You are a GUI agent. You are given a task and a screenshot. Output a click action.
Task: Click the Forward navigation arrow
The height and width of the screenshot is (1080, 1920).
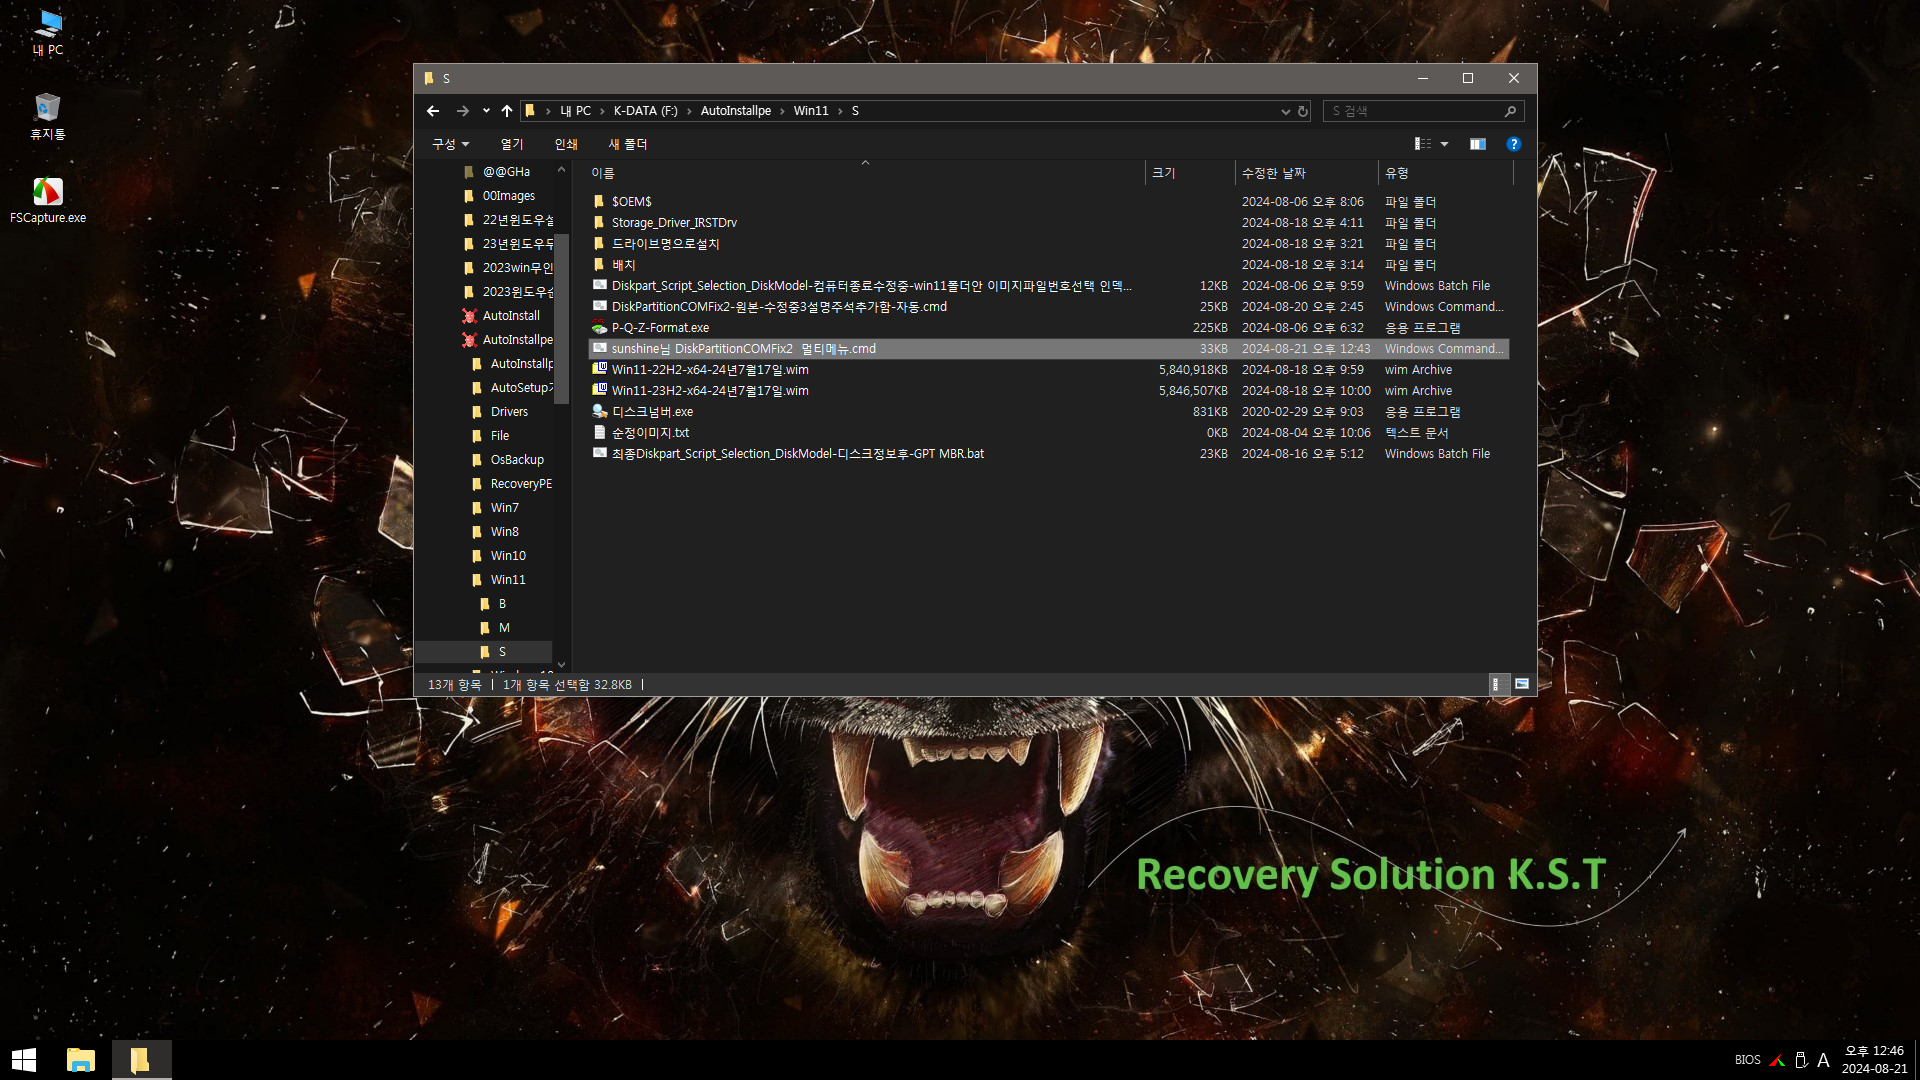click(462, 111)
